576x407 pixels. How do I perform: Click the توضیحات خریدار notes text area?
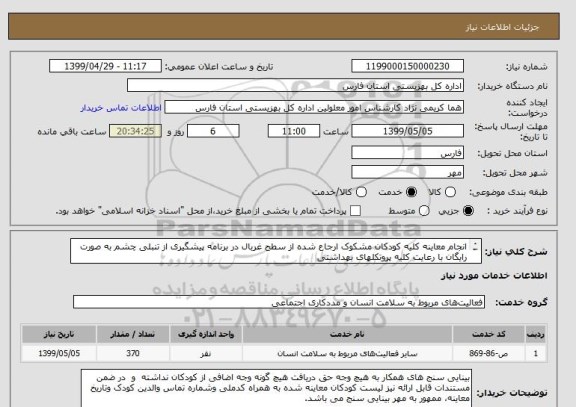[276, 388]
